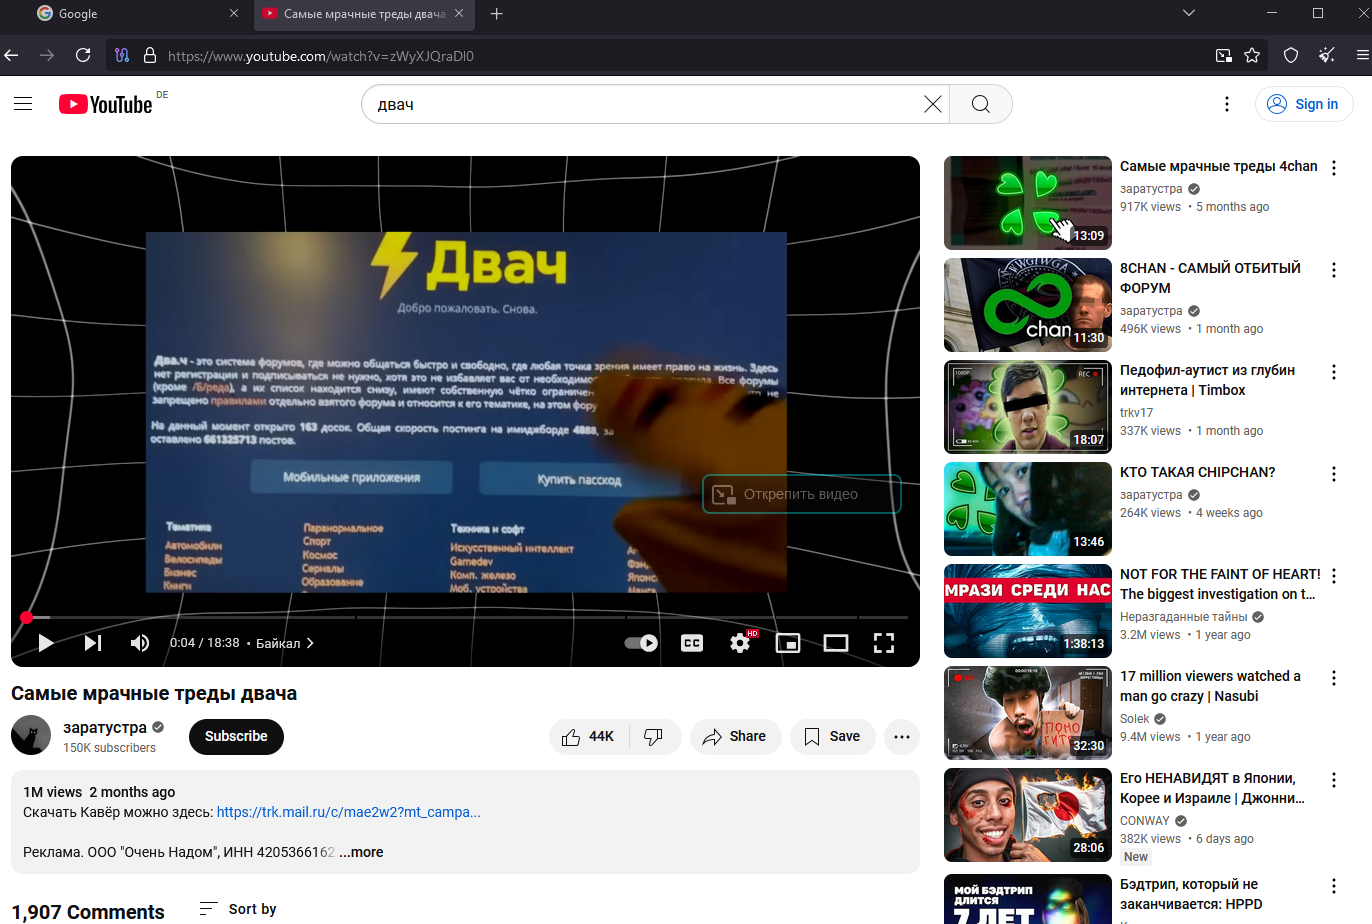Clear the search field with X
1372x924 pixels.
(932, 104)
